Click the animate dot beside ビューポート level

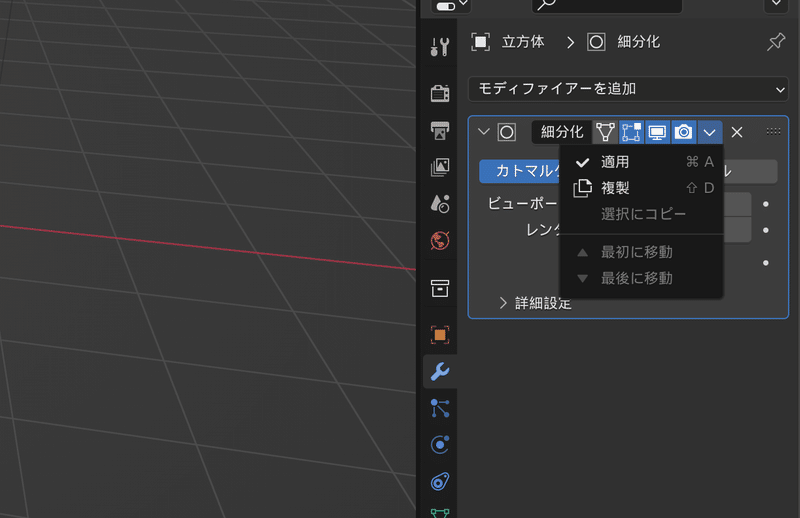tap(765, 204)
